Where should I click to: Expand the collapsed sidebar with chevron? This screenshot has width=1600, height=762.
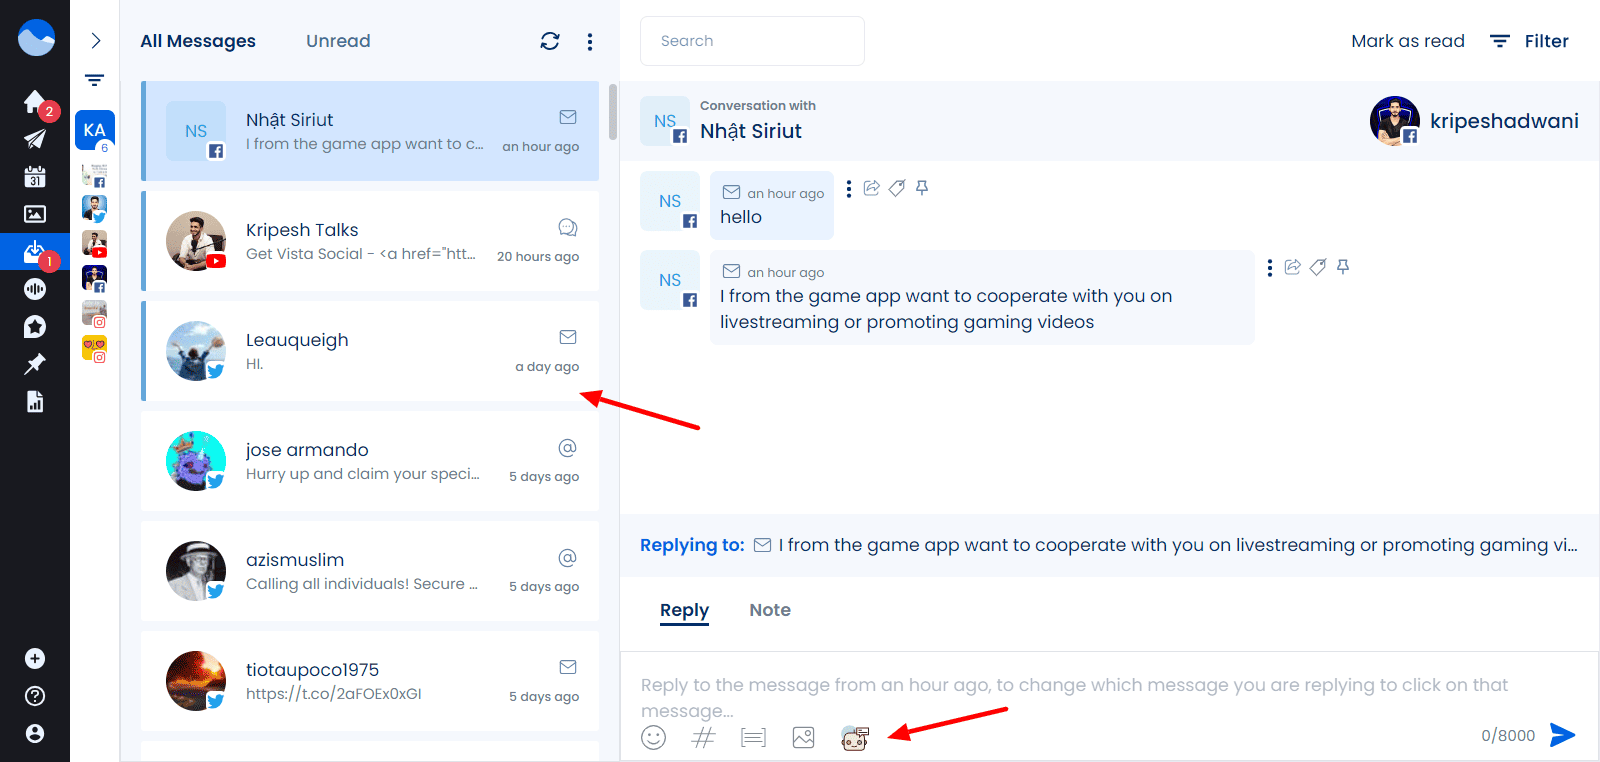click(95, 41)
